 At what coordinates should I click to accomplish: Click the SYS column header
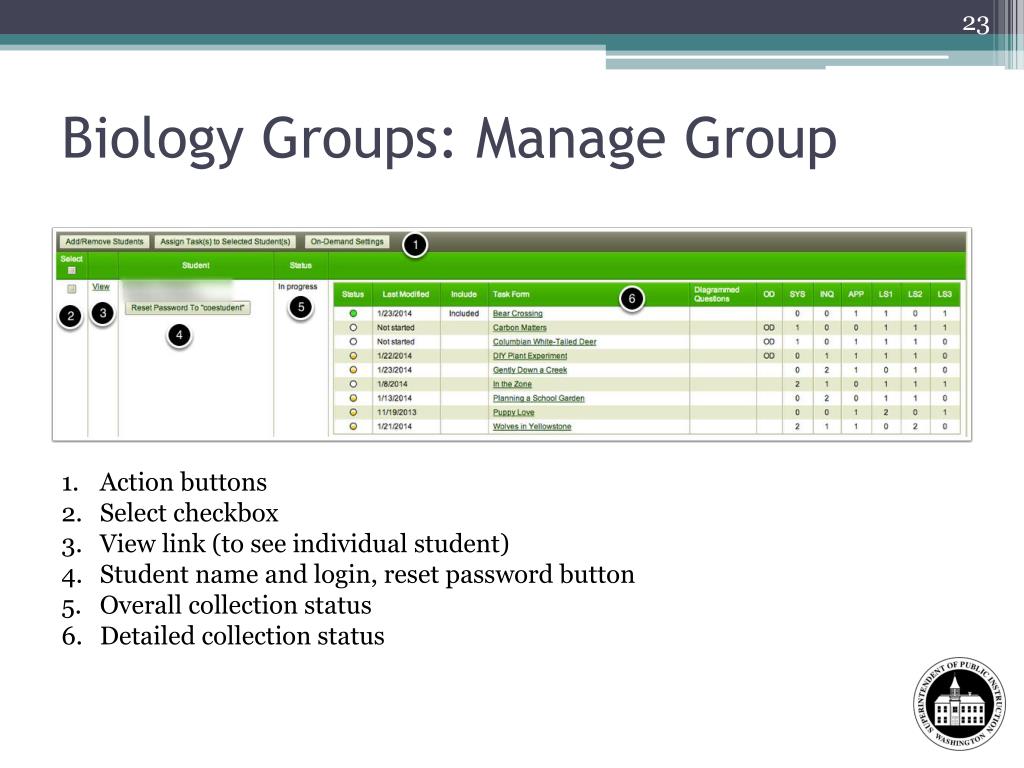(x=797, y=295)
